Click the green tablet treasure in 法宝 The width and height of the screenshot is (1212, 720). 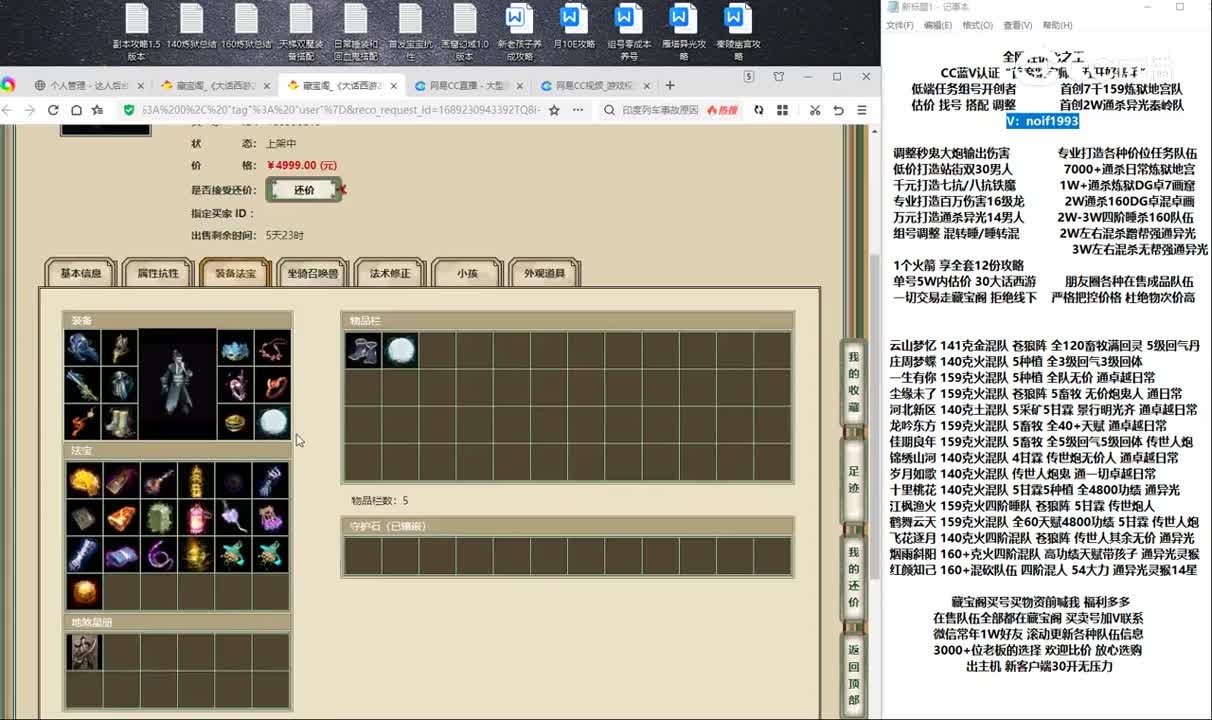pyautogui.click(x=158, y=518)
